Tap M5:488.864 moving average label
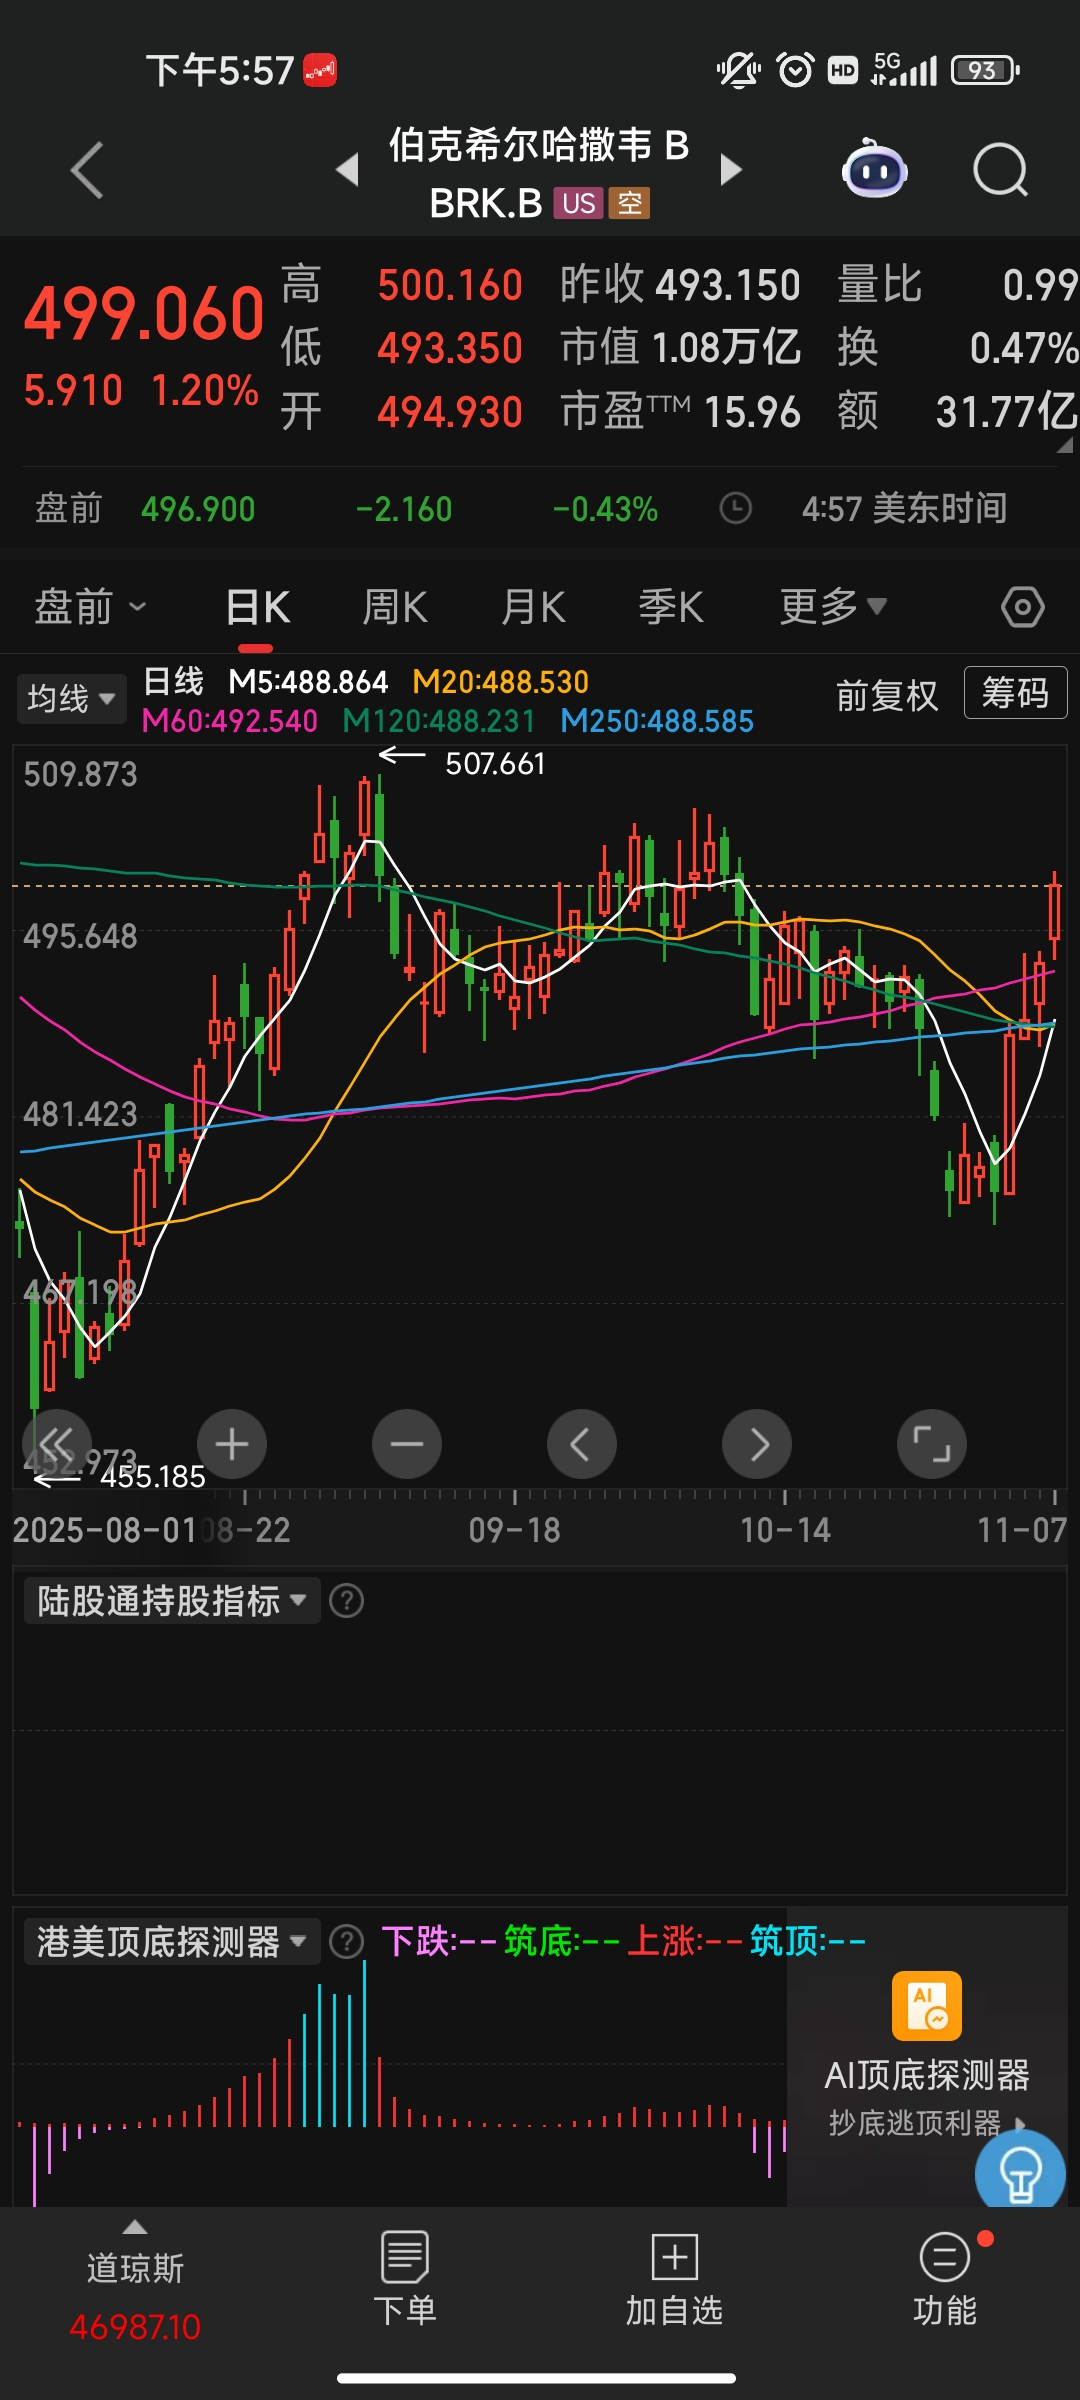1080x2400 pixels. [308, 682]
